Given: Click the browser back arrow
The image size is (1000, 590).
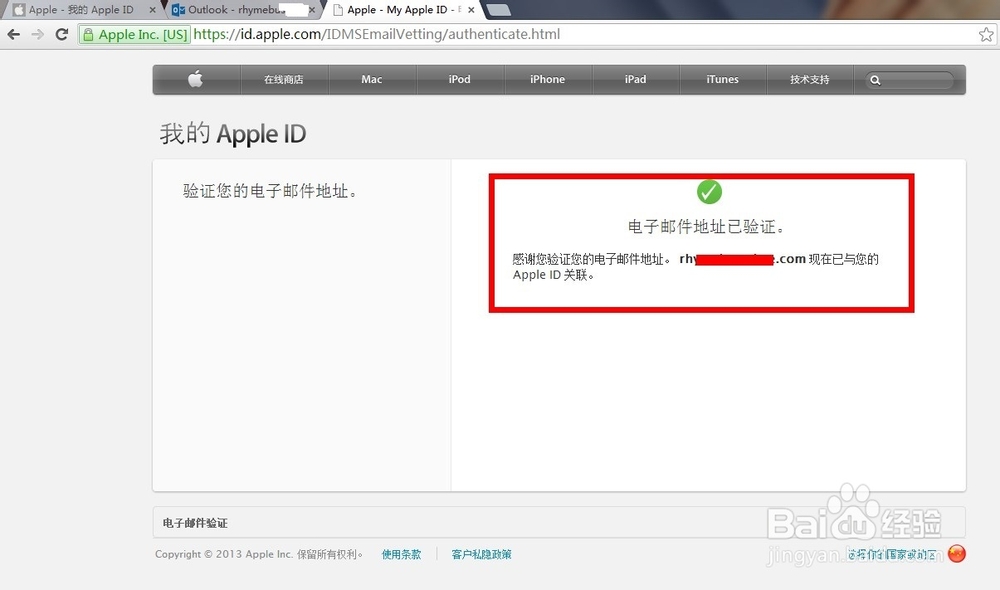Looking at the screenshot, I should (13, 34).
